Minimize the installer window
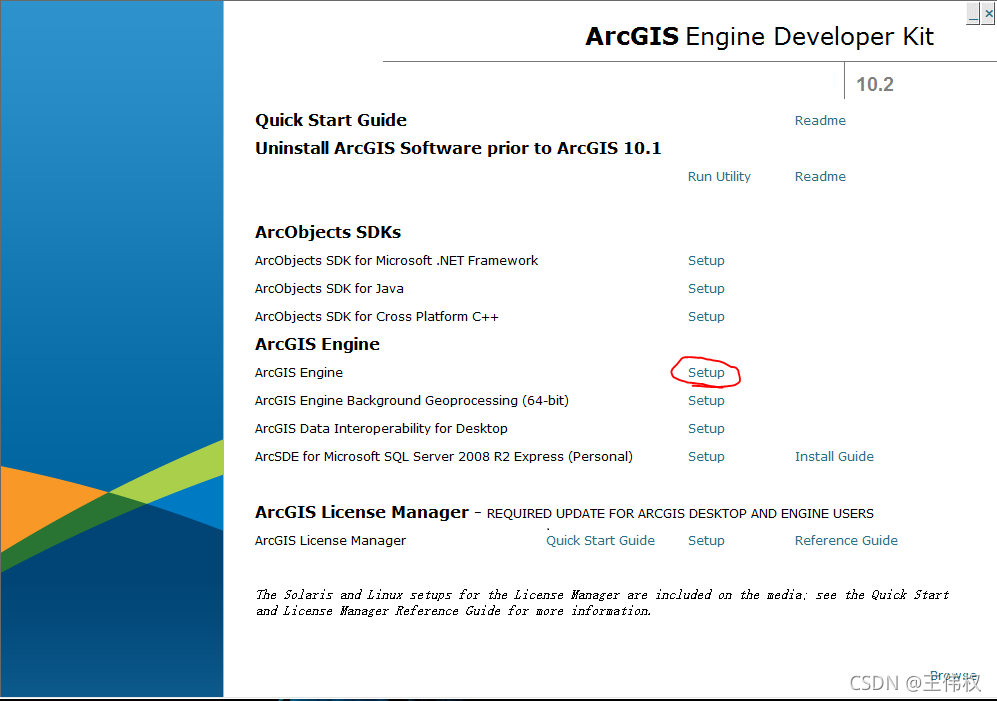This screenshot has width=997, height=701. [x=972, y=14]
